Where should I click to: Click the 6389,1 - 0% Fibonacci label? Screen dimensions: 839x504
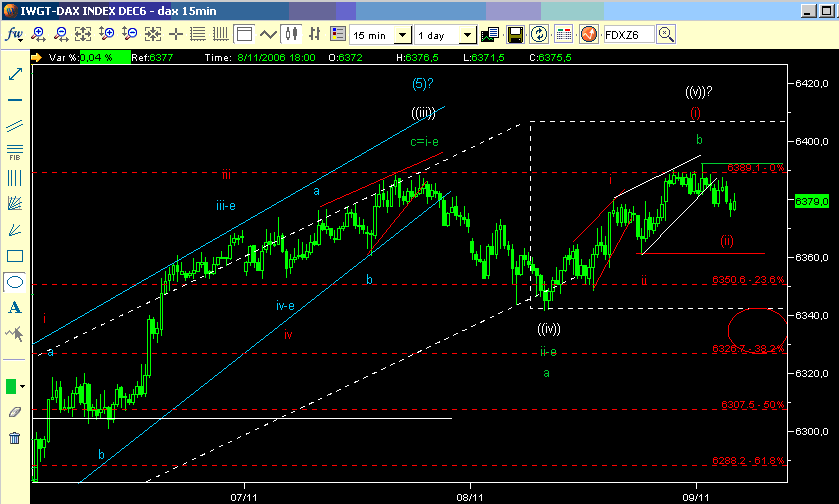point(756,168)
